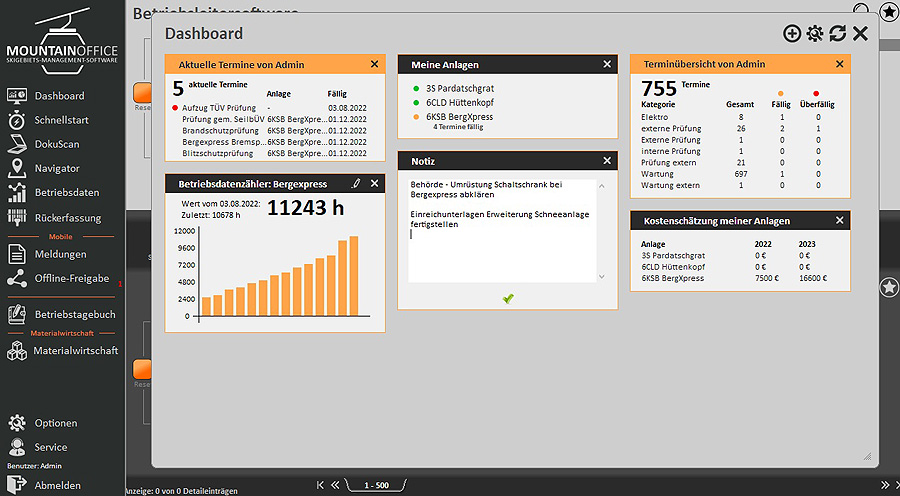900x496 pixels.
Task: Click Abmelden to log out
Action: 57,485
